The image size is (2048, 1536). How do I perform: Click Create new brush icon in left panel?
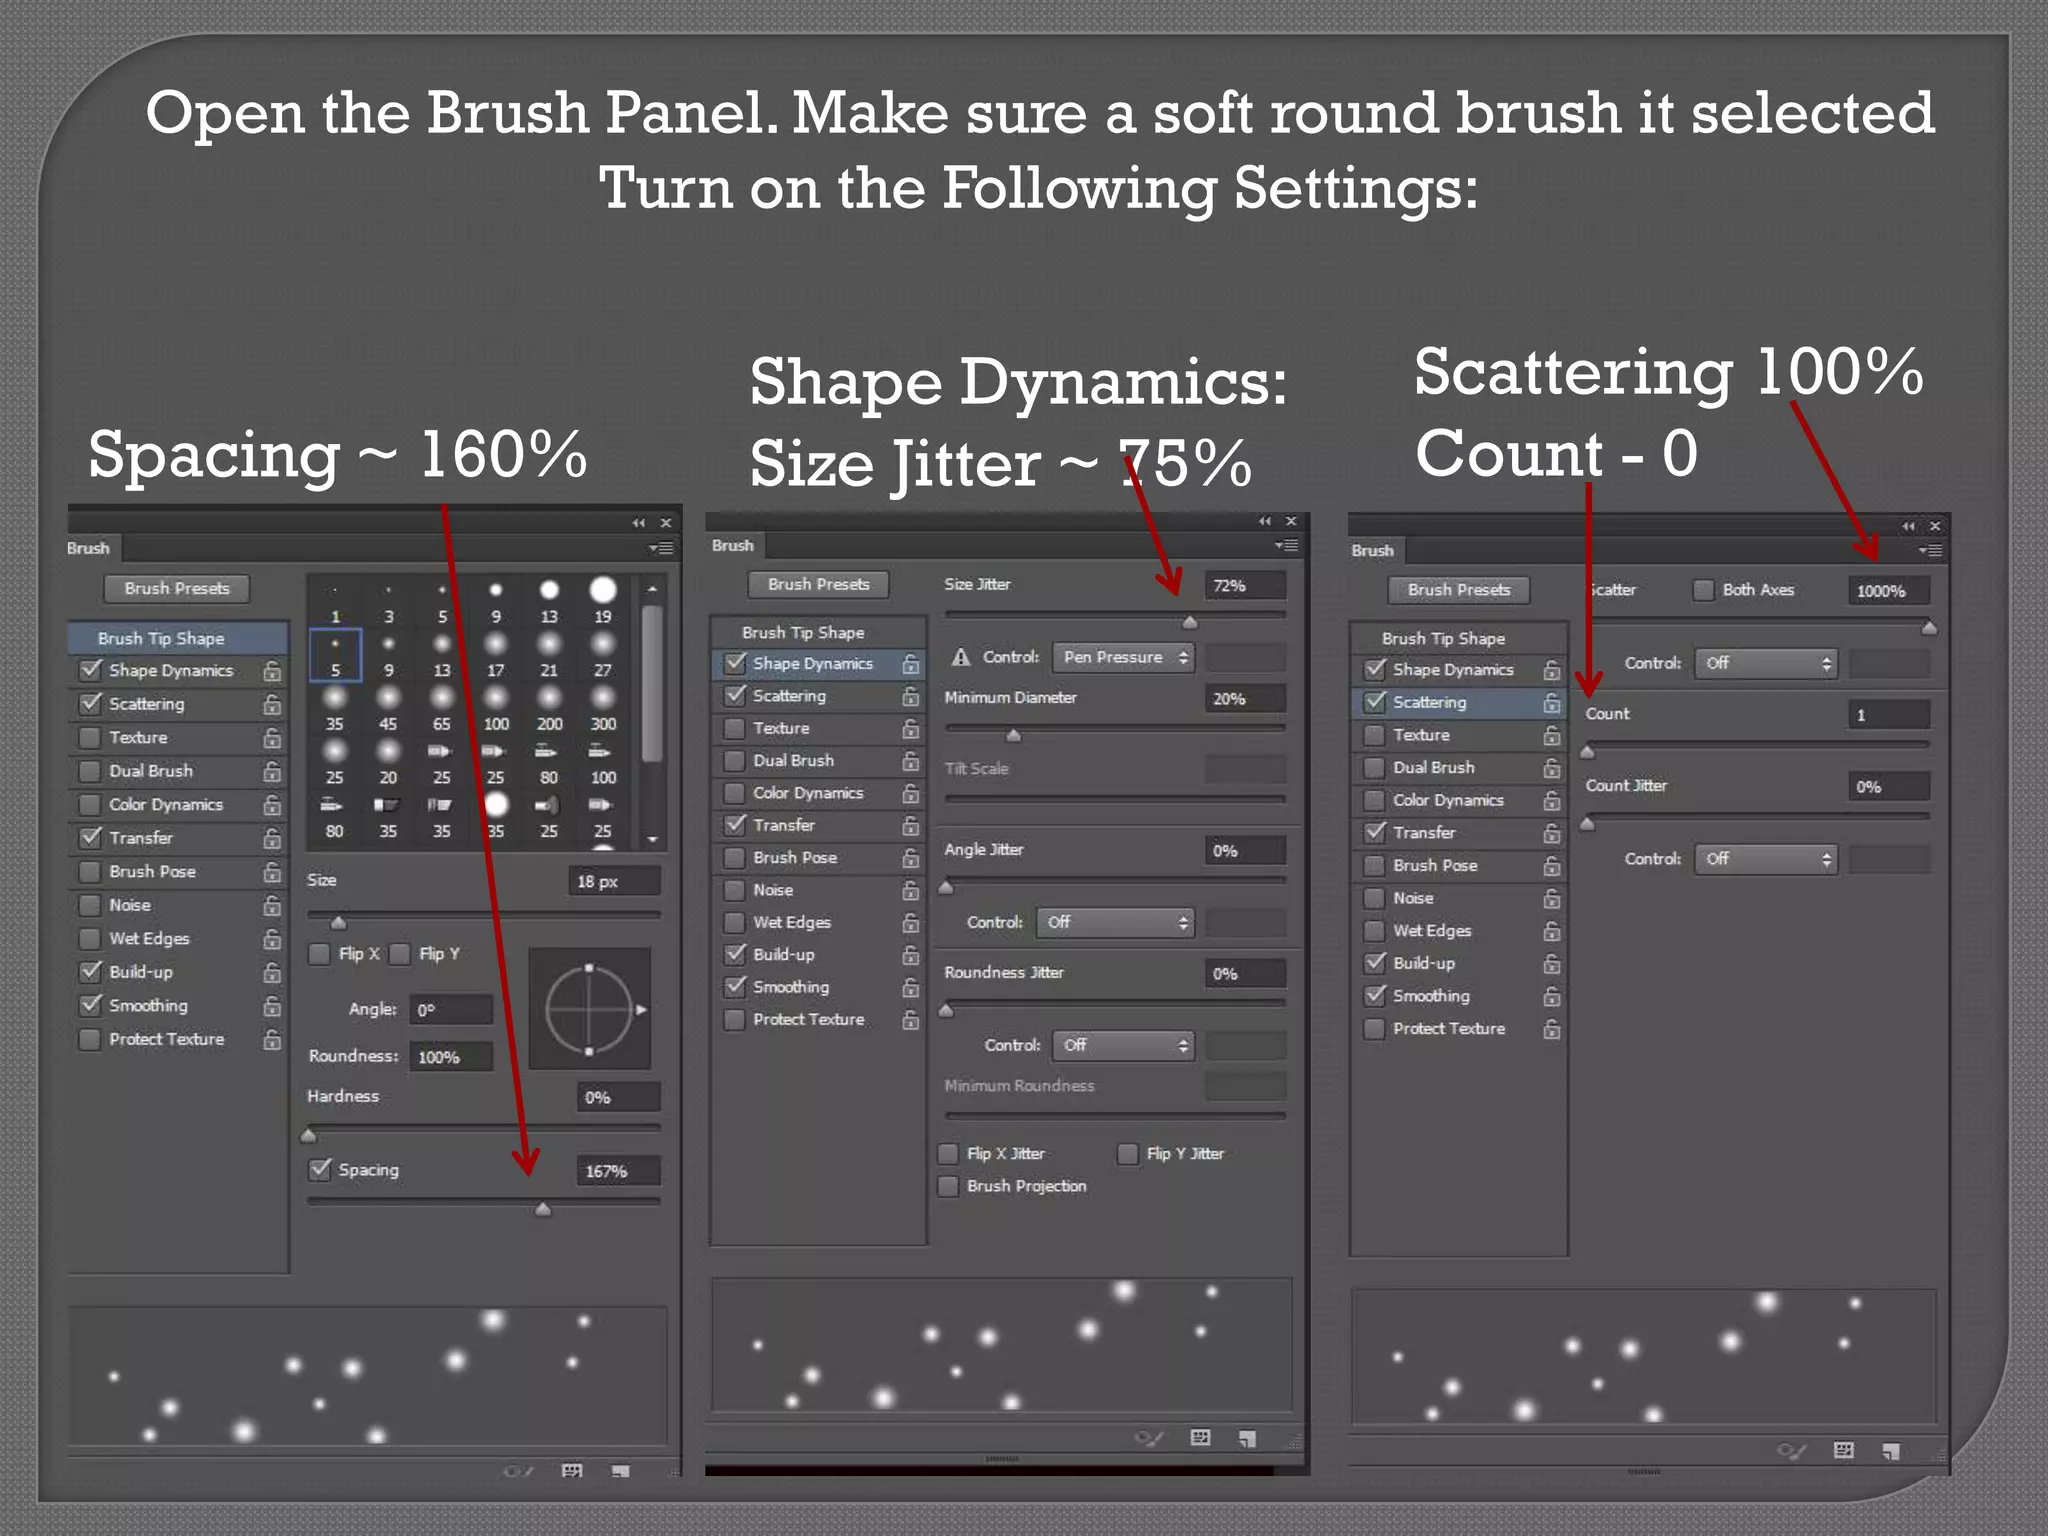pos(620,1471)
